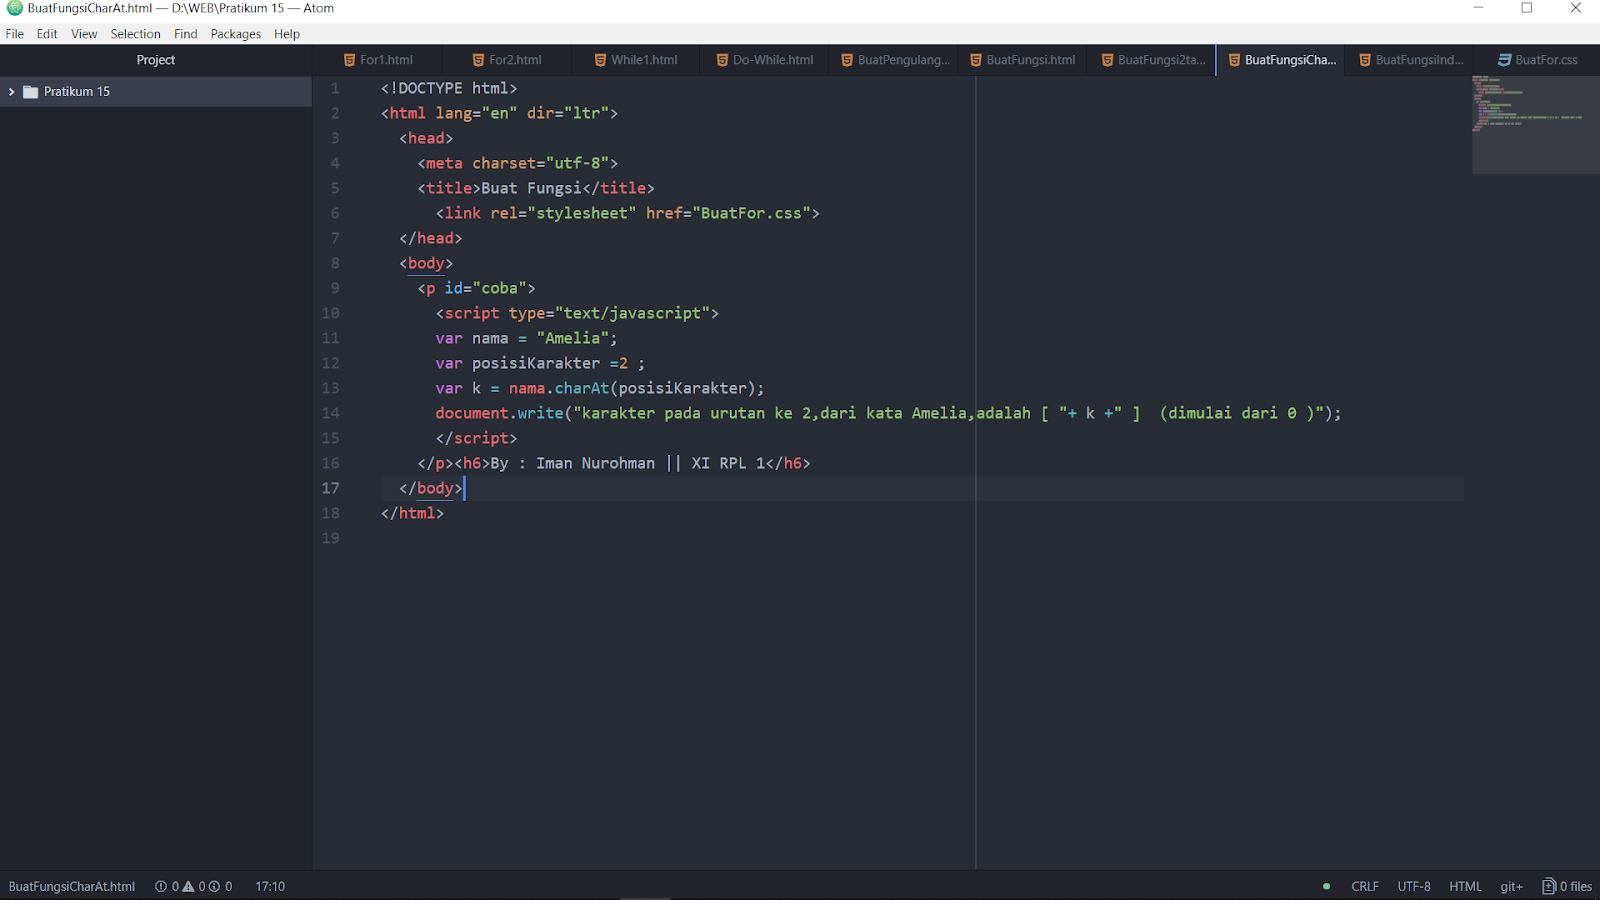Click the info count icon in the status bar
Viewport: 1600px width, 900px height.
(214, 886)
